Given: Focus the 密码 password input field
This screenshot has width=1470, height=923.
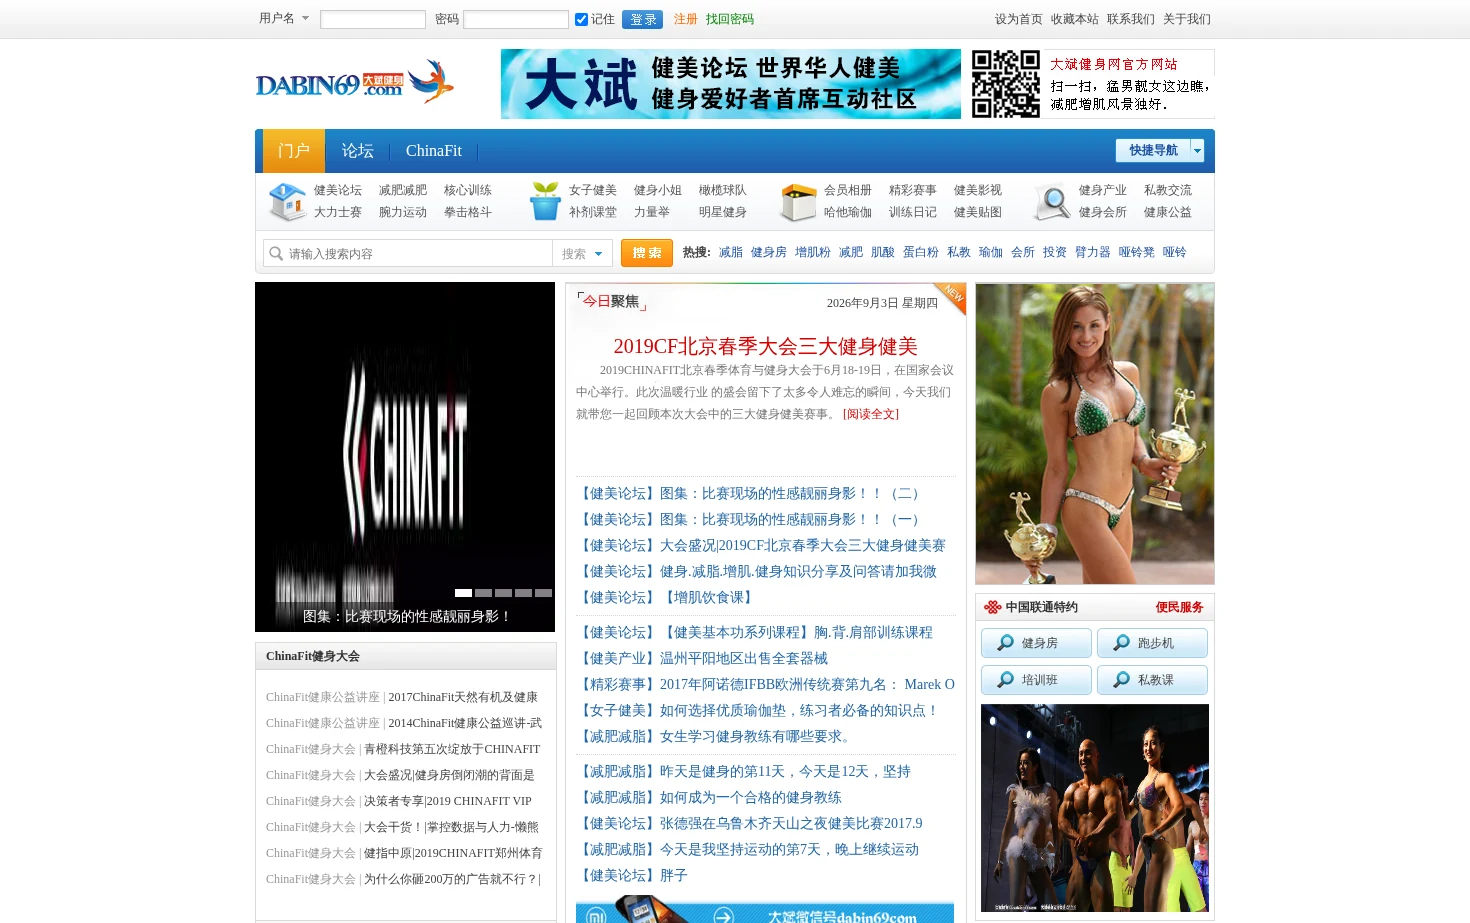Looking at the screenshot, I should coord(516,19).
